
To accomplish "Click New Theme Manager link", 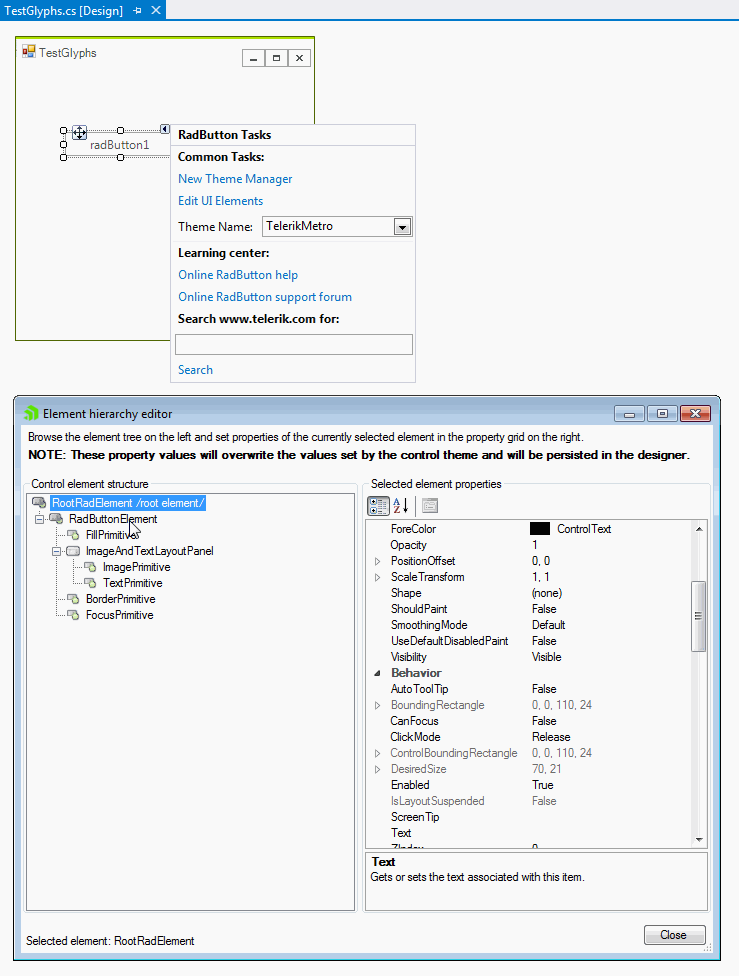I will point(235,179).
